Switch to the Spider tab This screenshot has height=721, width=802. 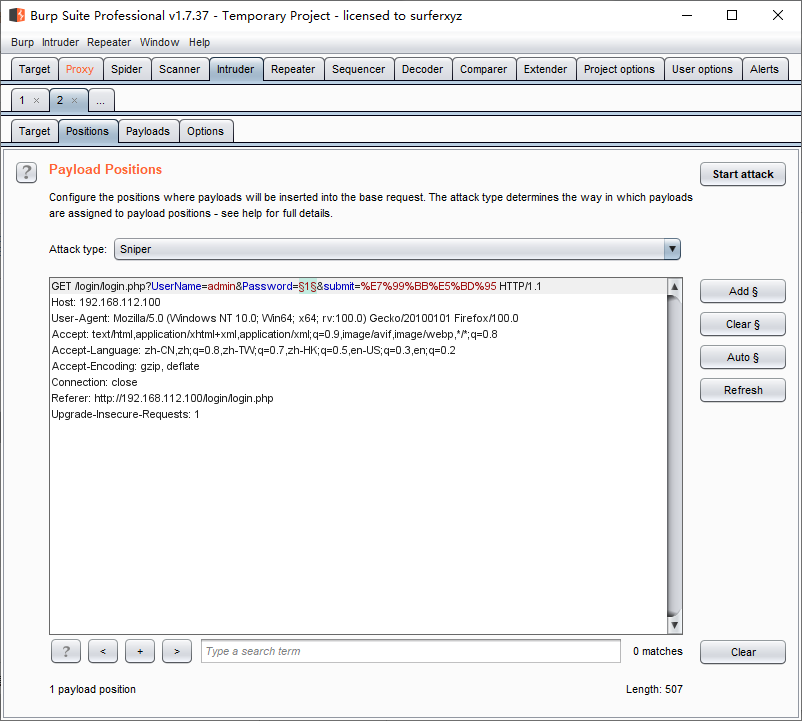126,69
